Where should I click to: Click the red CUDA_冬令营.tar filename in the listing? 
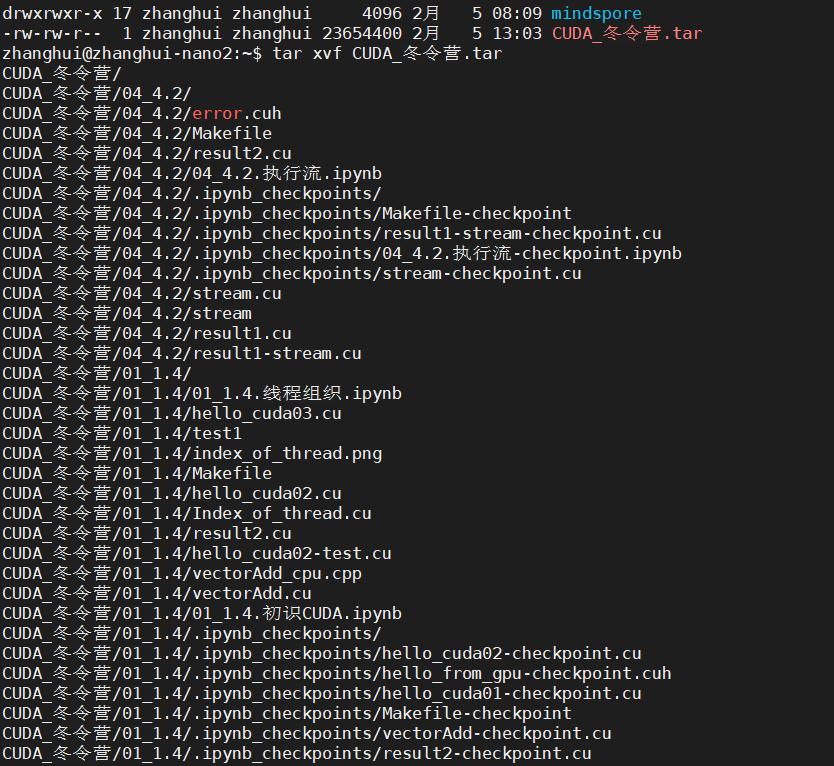[626, 33]
